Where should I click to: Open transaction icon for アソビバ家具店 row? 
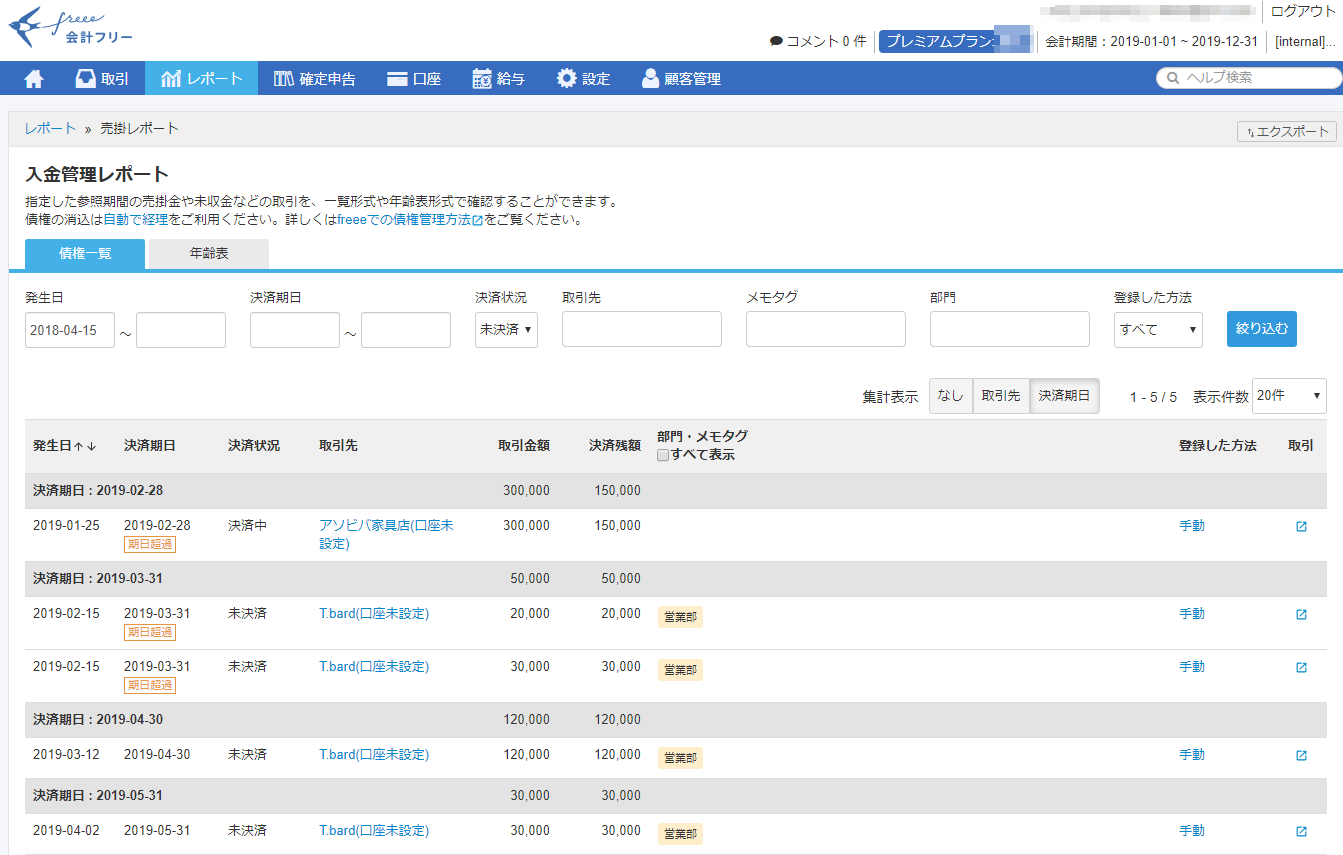coord(1301,526)
